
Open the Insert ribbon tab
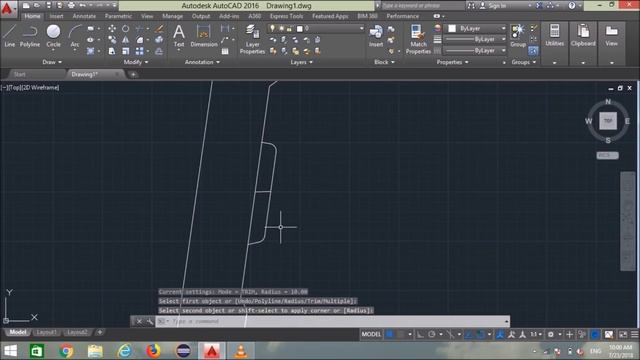coord(56,16)
